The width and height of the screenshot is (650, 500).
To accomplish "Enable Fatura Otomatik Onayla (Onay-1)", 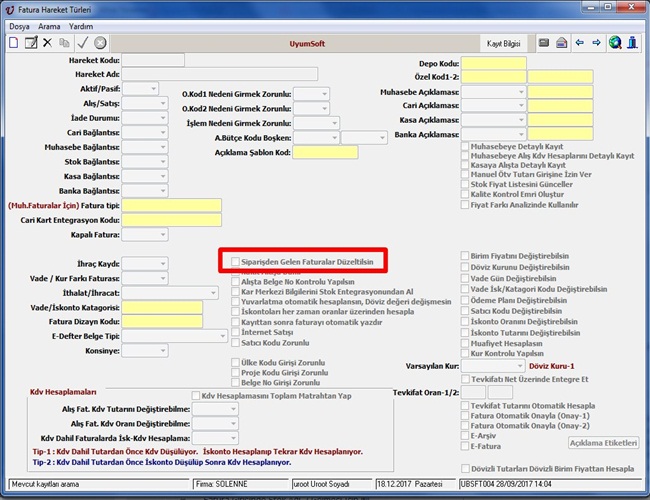I will point(465,415).
